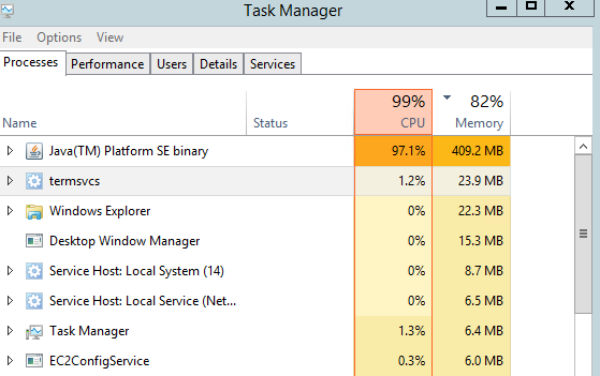Click the termsvcs gear icon
Image resolution: width=600 pixels, height=376 pixels.
34,181
